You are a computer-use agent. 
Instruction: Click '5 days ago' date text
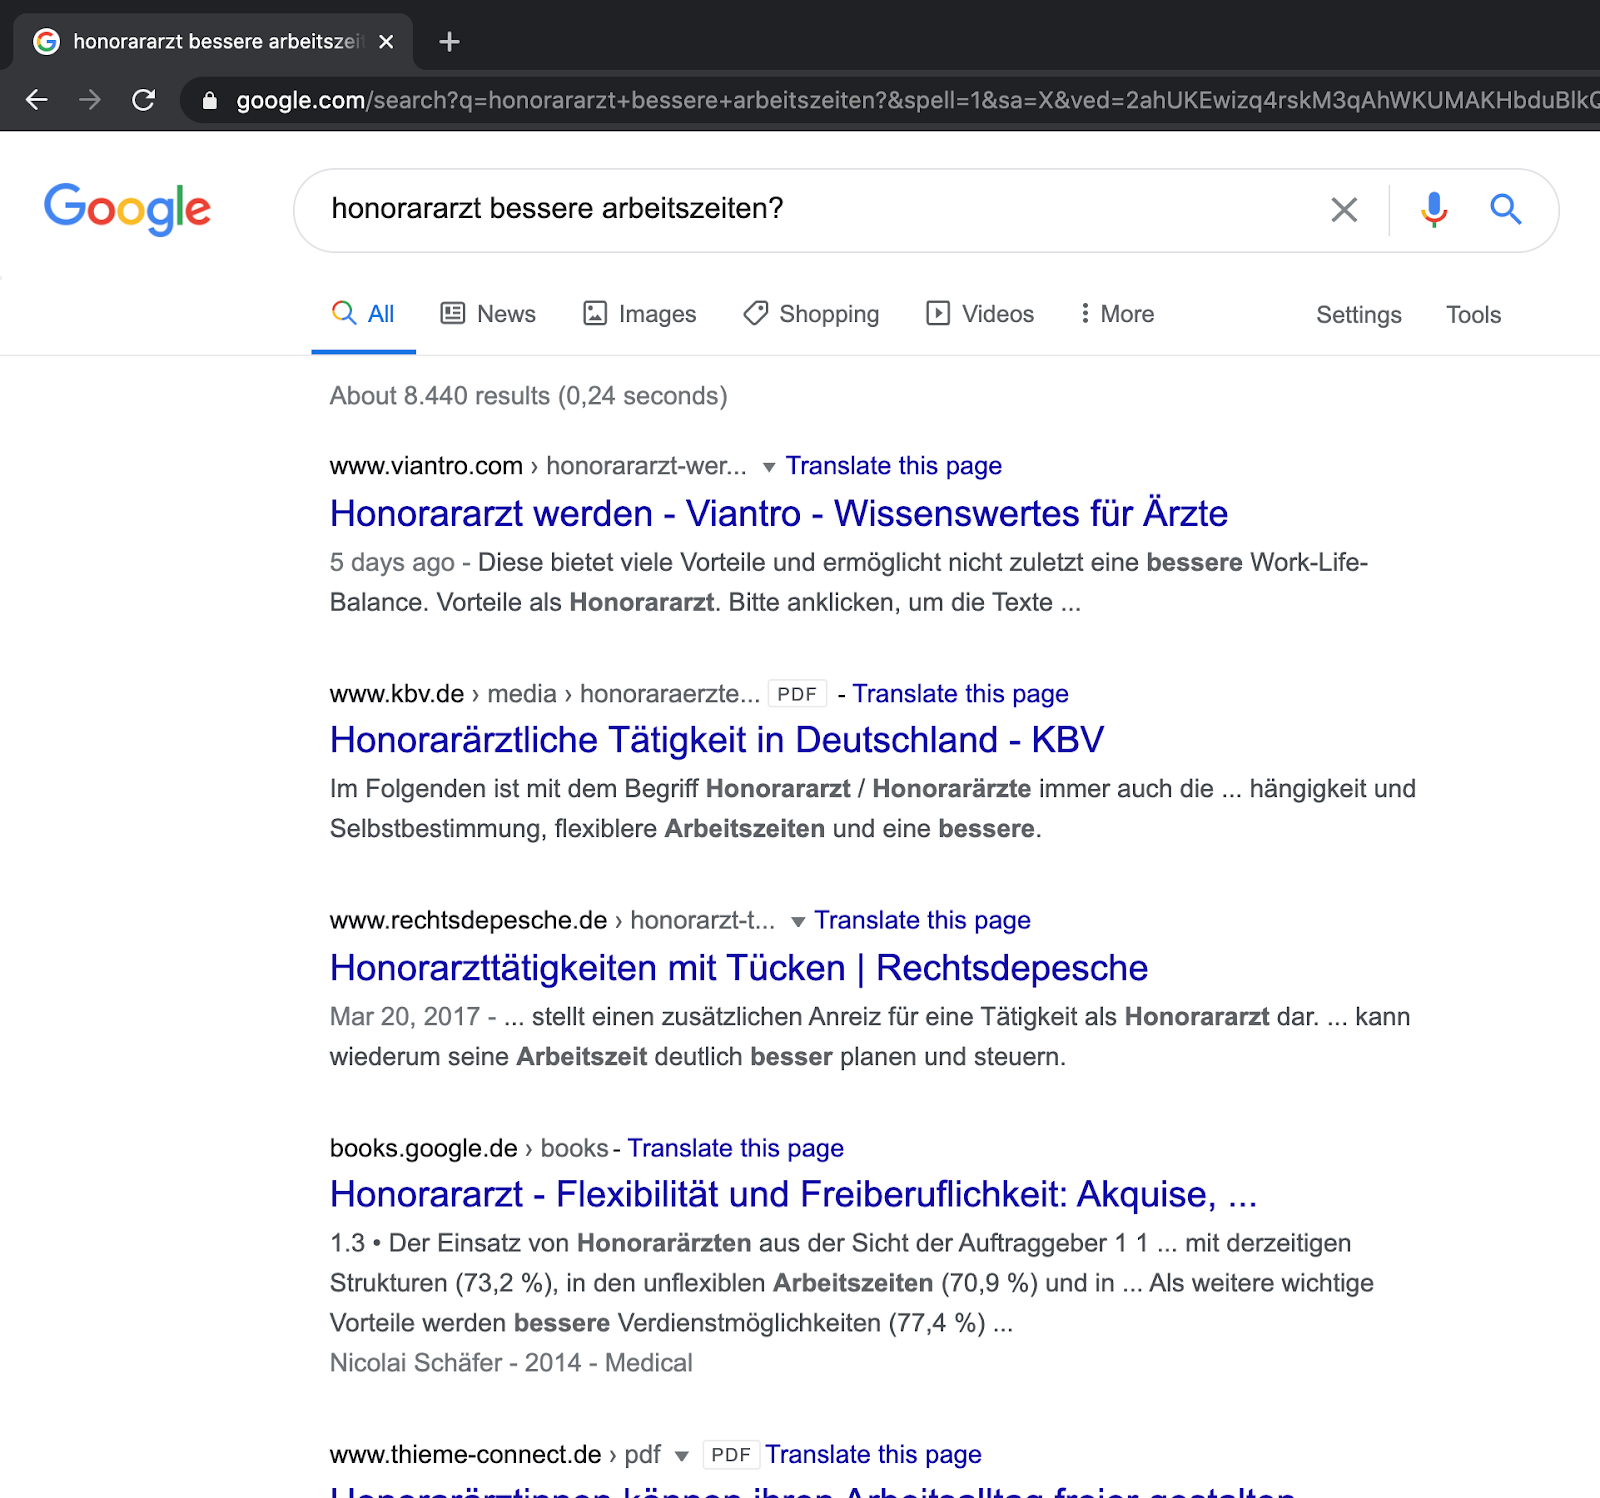click(392, 562)
